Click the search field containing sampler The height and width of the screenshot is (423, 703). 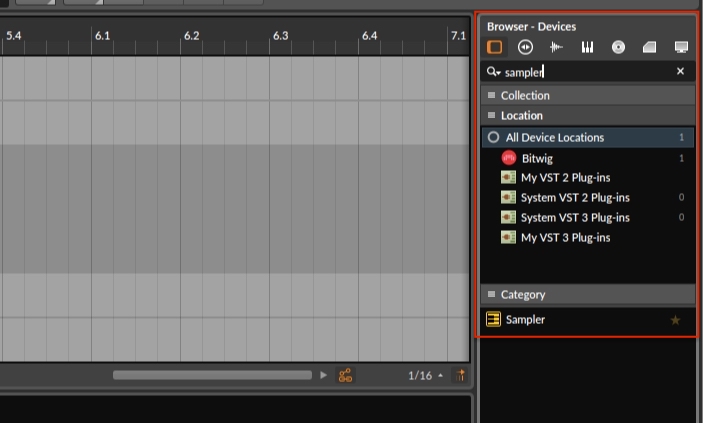point(587,72)
